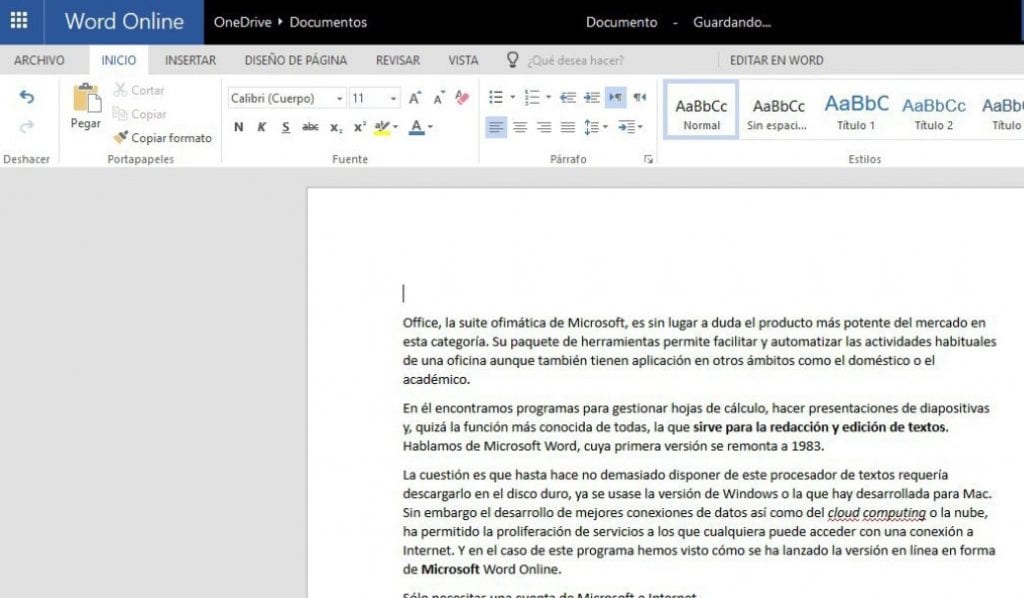Apply the Normal style
This screenshot has width=1024, height=598.
coord(701,110)
